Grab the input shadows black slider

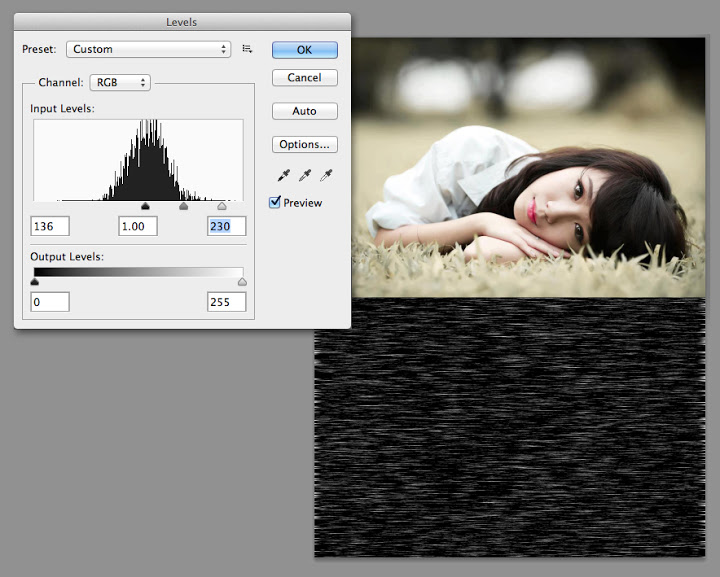click(145, 207)
